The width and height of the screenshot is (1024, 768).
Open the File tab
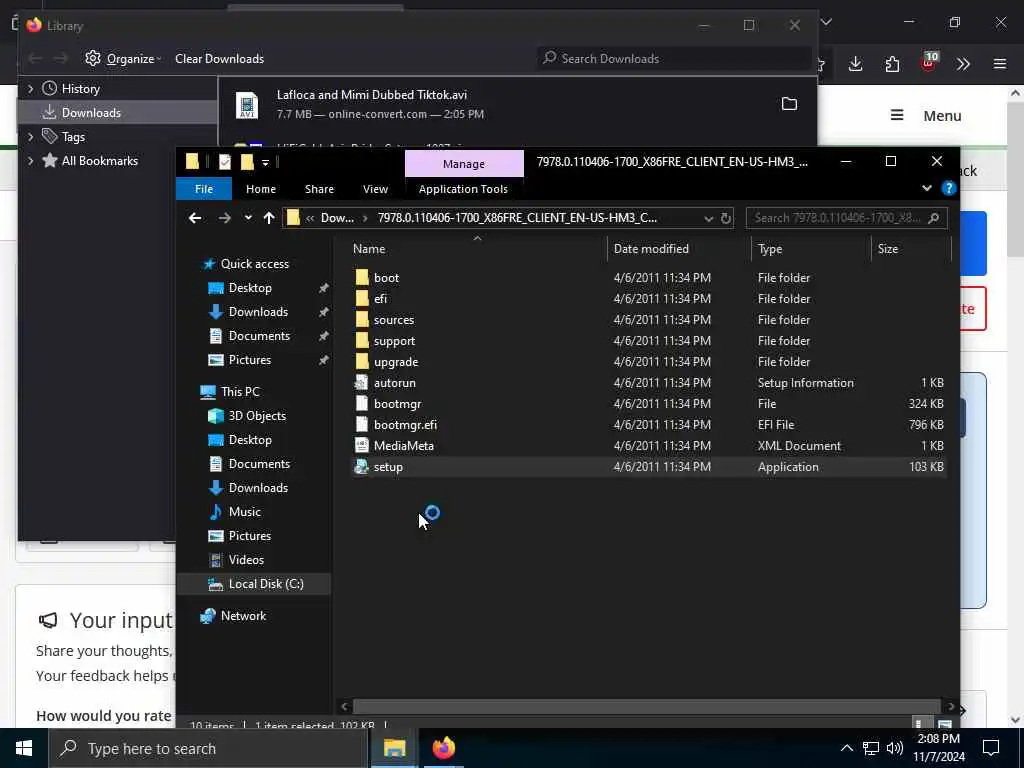click(204, 189)
